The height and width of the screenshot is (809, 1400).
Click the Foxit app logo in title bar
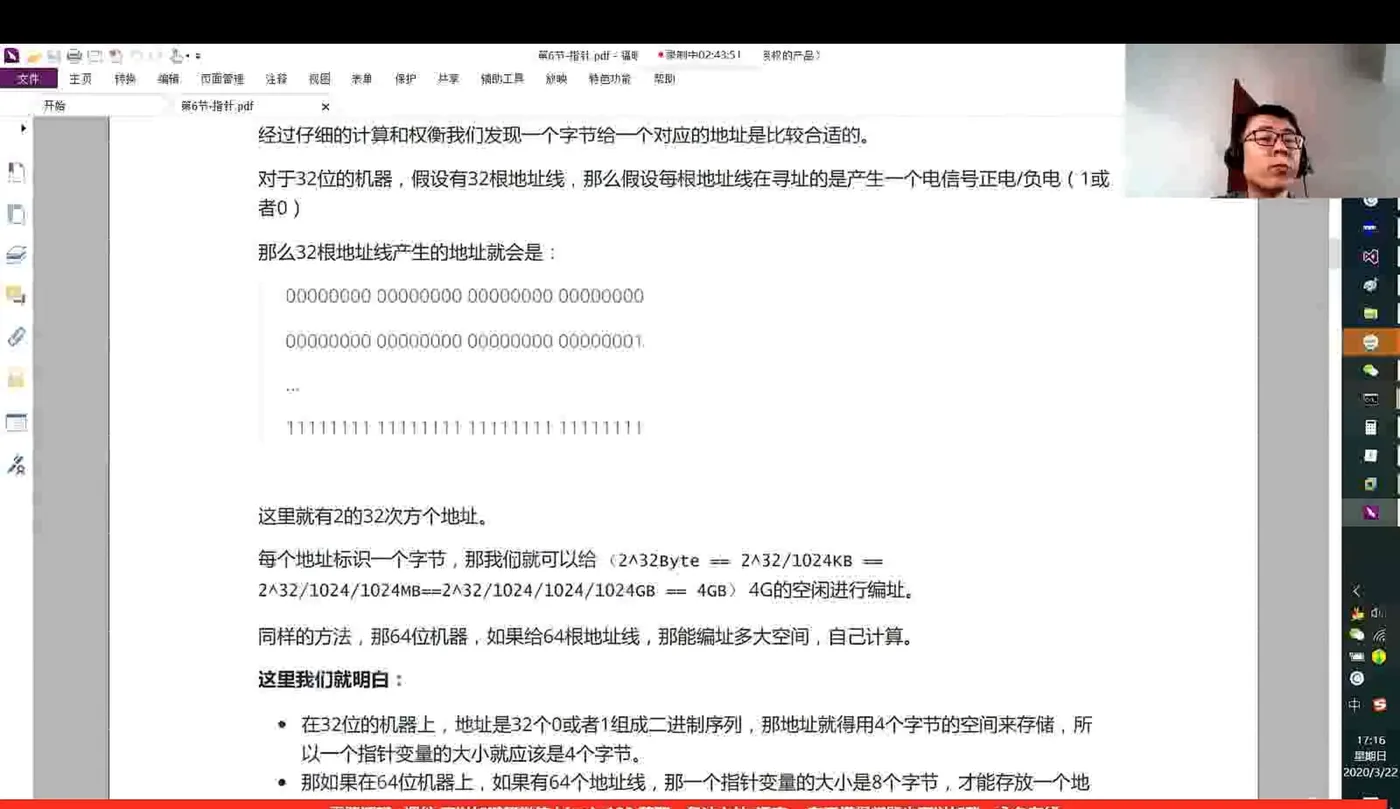11,56
